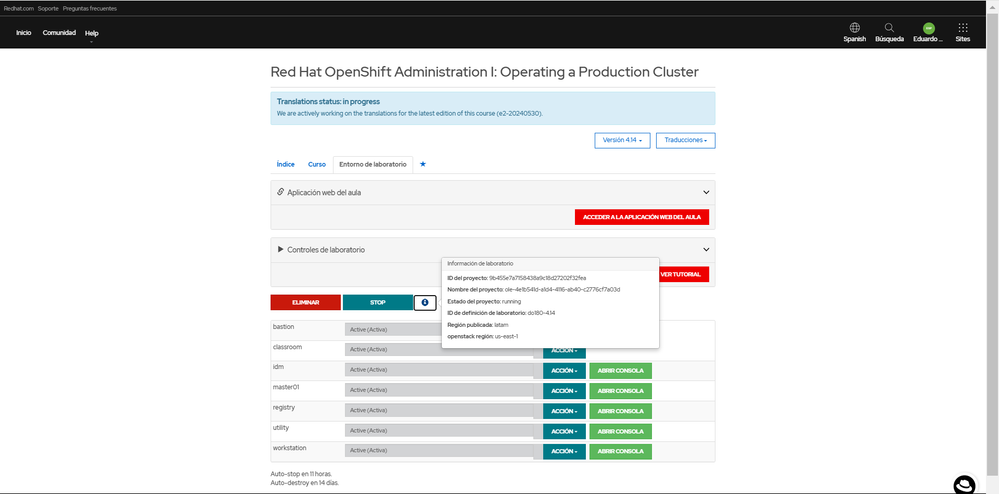Switch to the Índice tab
This screenshot has height=494, width=999.
[285, 164]
